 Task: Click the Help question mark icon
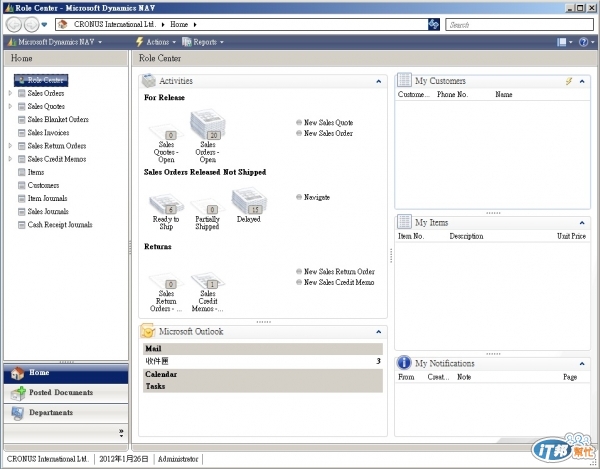tap(584, 42)
